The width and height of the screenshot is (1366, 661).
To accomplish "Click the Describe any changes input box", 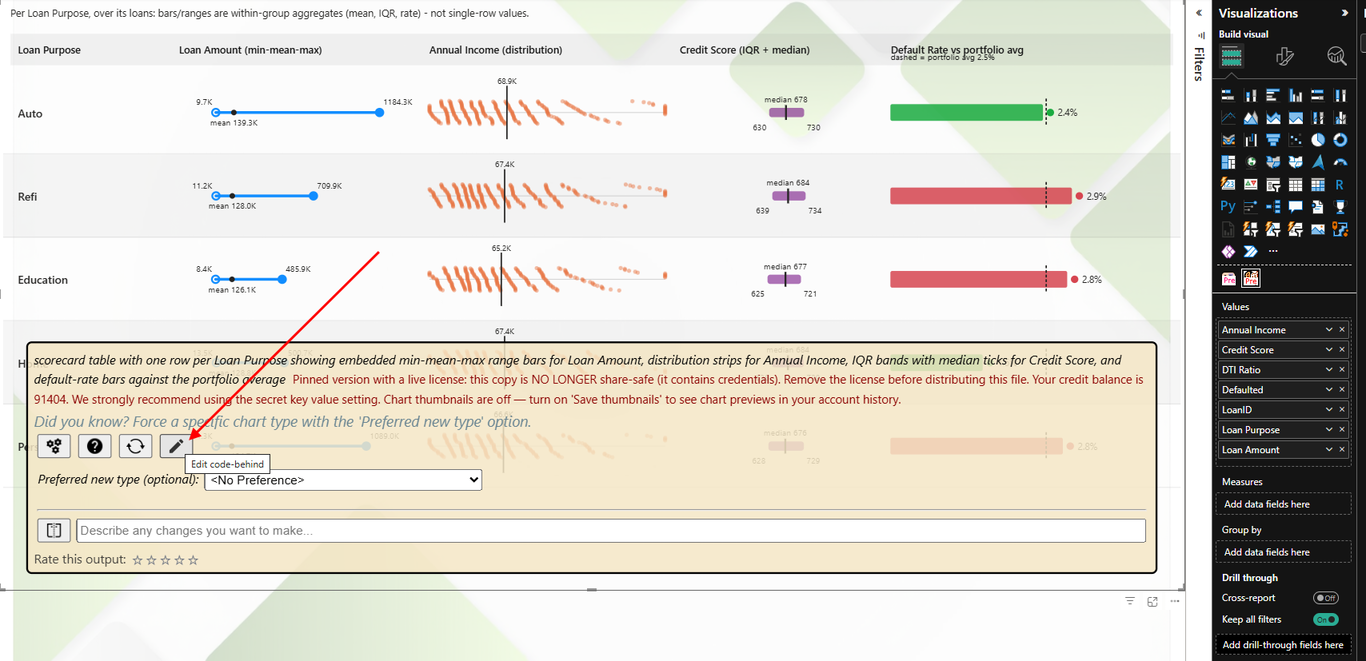I will 610,530.
